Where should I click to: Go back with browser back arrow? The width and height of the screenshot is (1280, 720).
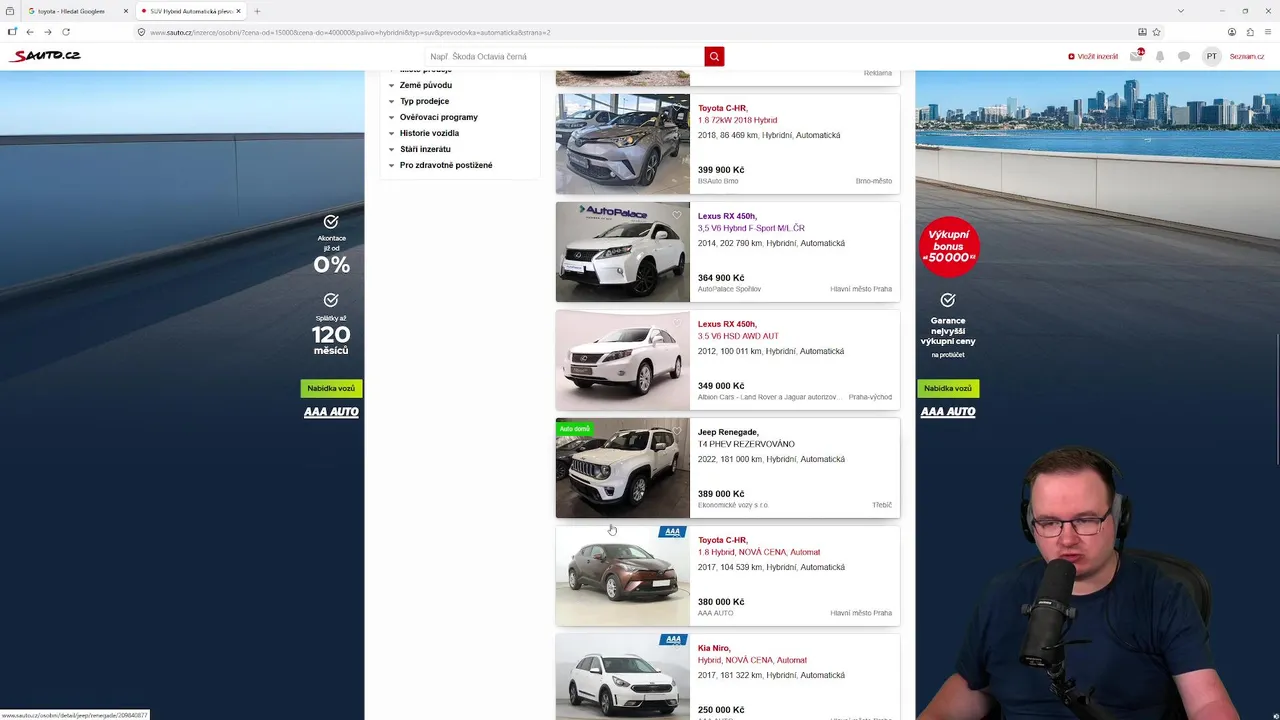pyautogui.click(x=30, y=32)
